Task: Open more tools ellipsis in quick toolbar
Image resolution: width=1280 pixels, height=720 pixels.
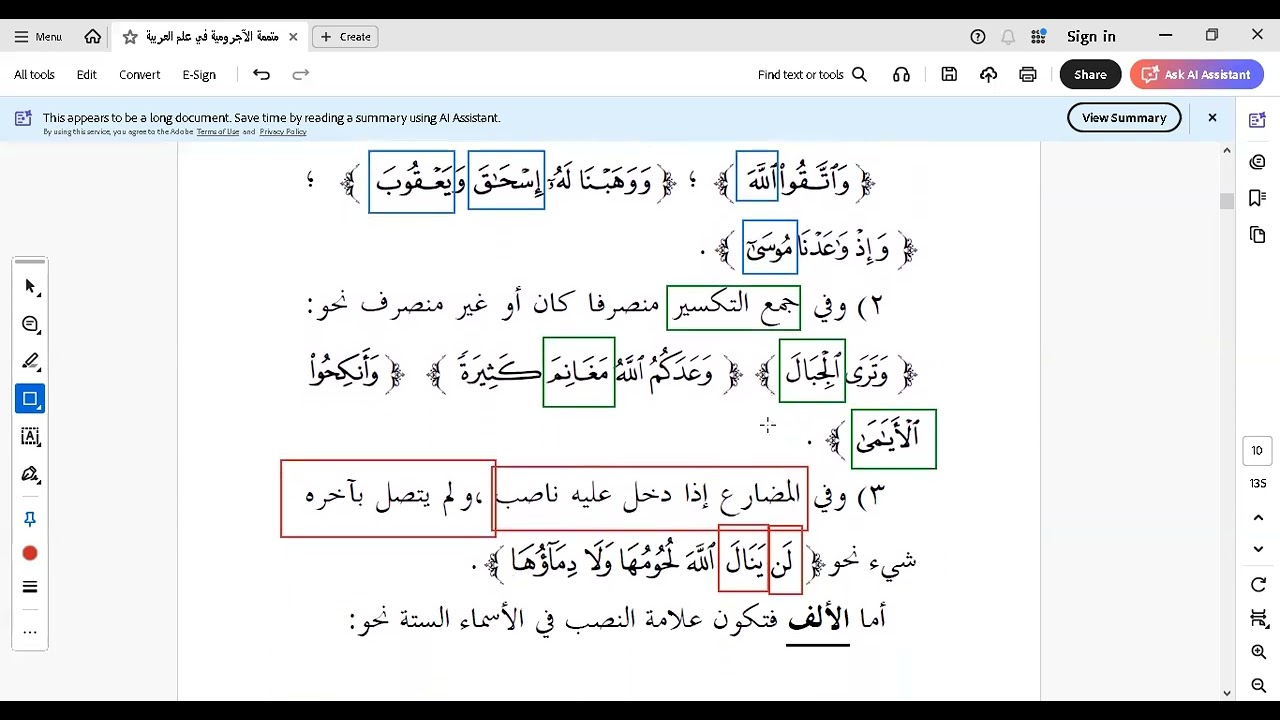Action: coord(30,631)
